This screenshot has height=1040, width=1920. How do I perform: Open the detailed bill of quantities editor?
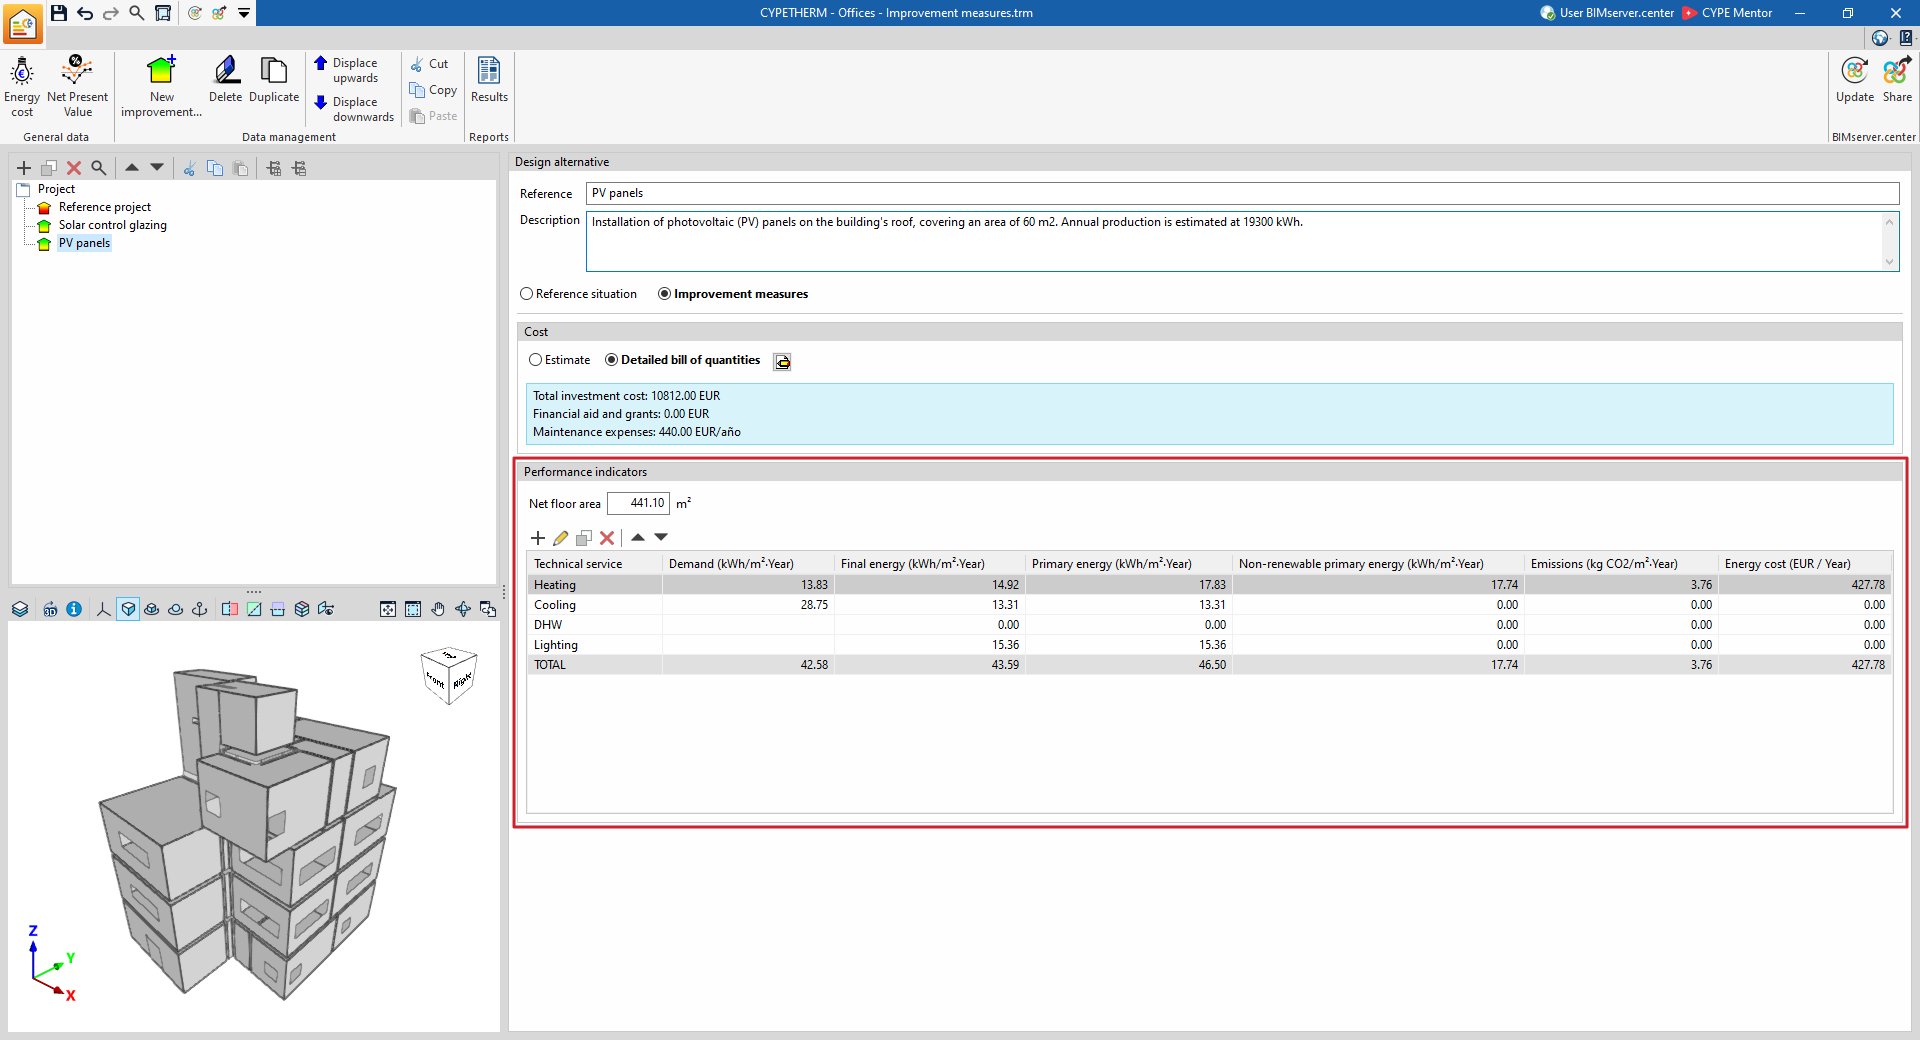782,361
